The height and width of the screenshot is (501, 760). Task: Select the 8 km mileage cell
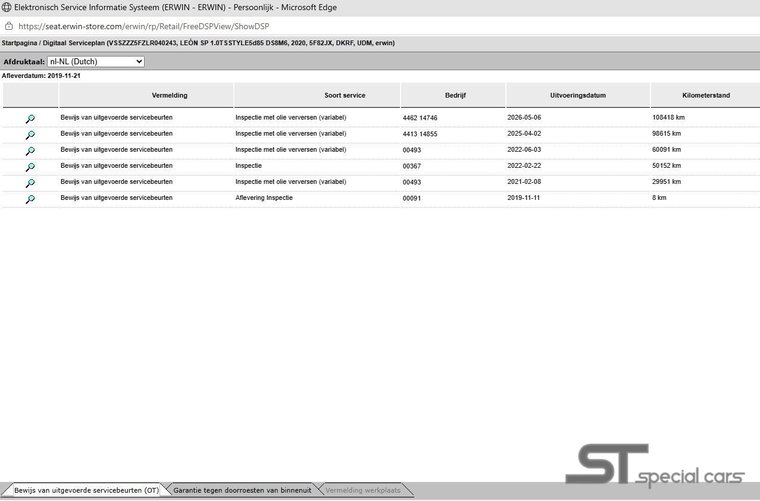click(x=659, y=197)
